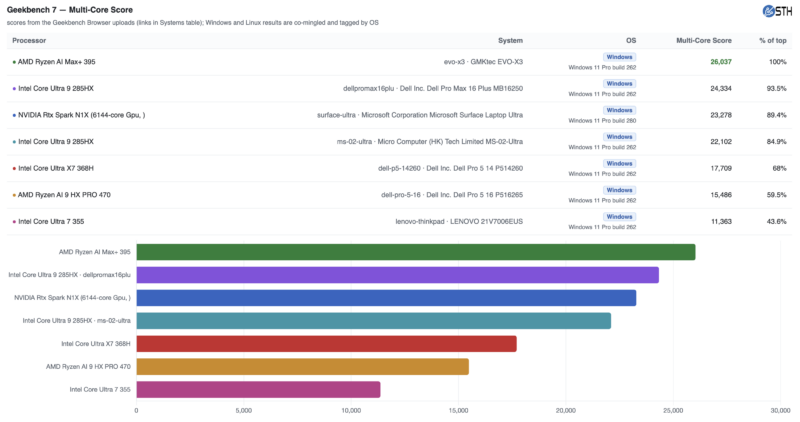Image resolution: width=800 pixels, height=422 pixels.
Task: Click the purple Intel Core Ultra 9 285HX dellpromax16plu bar
Action: click(397, 275)
